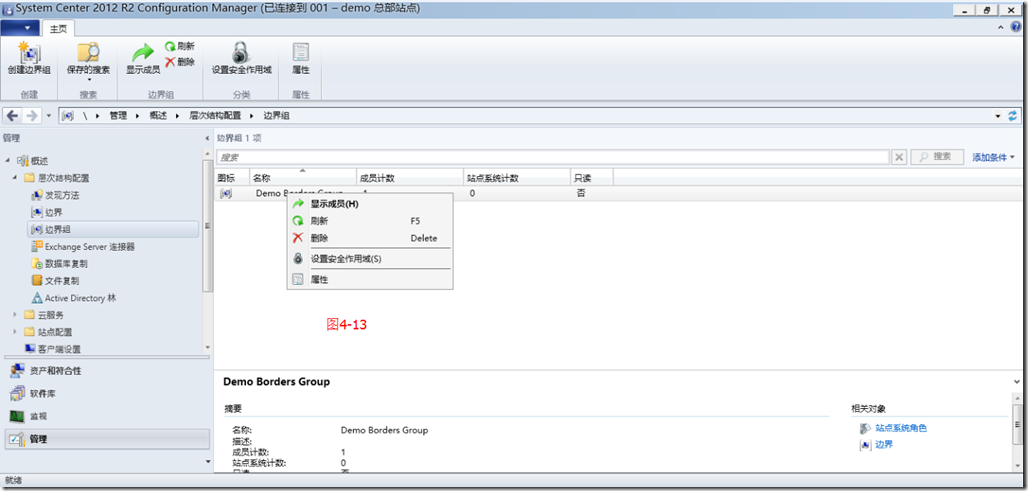The width and height of the screenshot is (1028, 491).
Task: Click the 搜索 button
Action: coord(937,157)
